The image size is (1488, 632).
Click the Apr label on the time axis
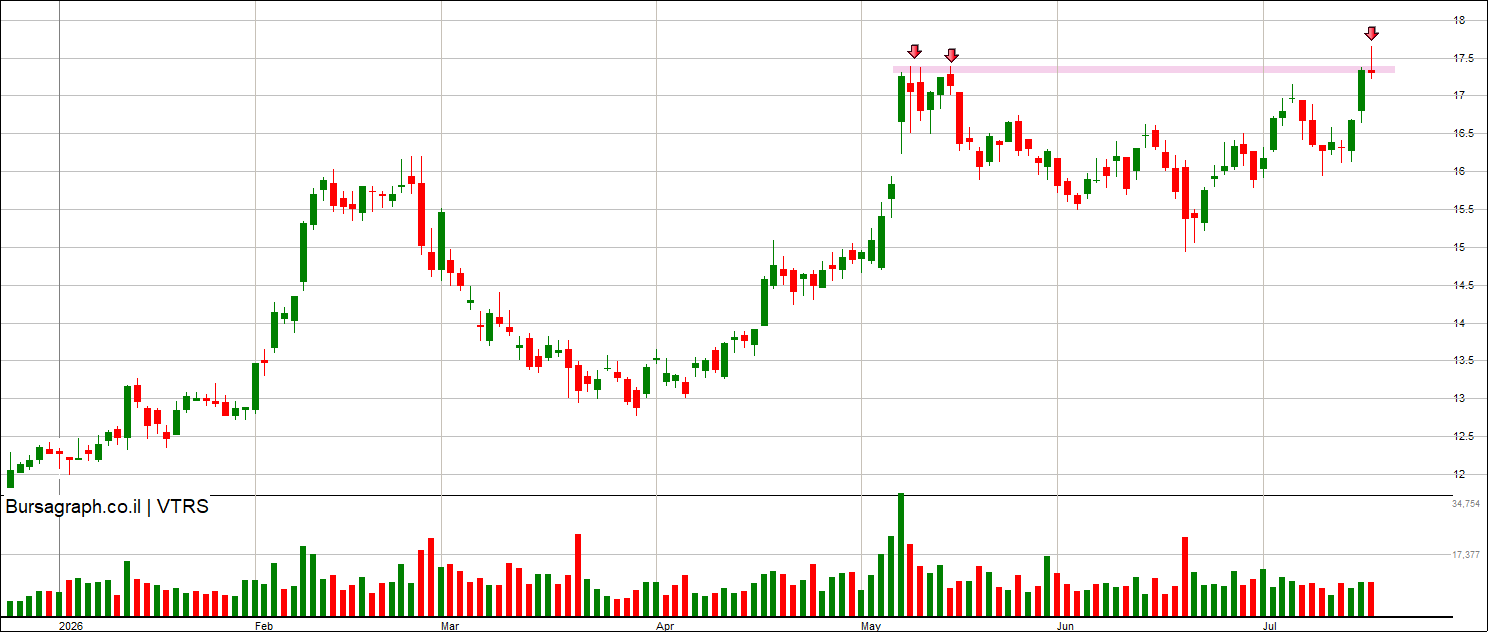click(666, 626)
